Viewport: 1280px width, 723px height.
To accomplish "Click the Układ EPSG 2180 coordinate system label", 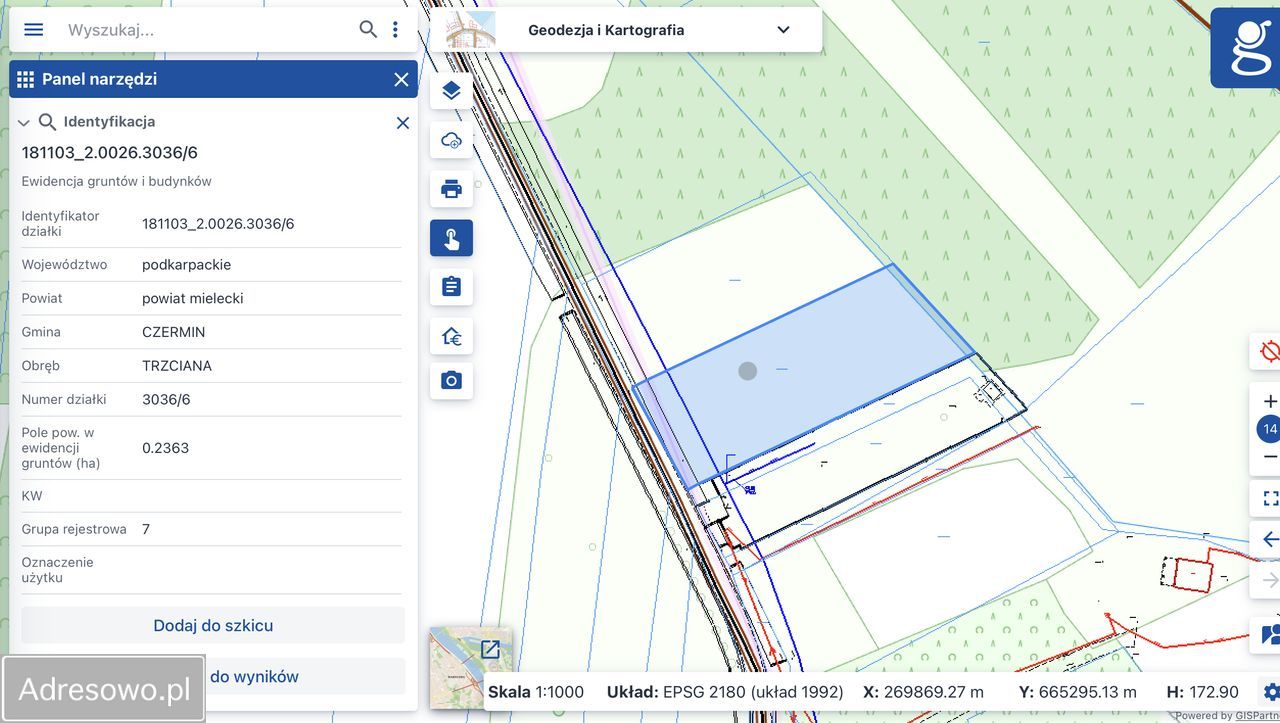I will pos(725,692).
